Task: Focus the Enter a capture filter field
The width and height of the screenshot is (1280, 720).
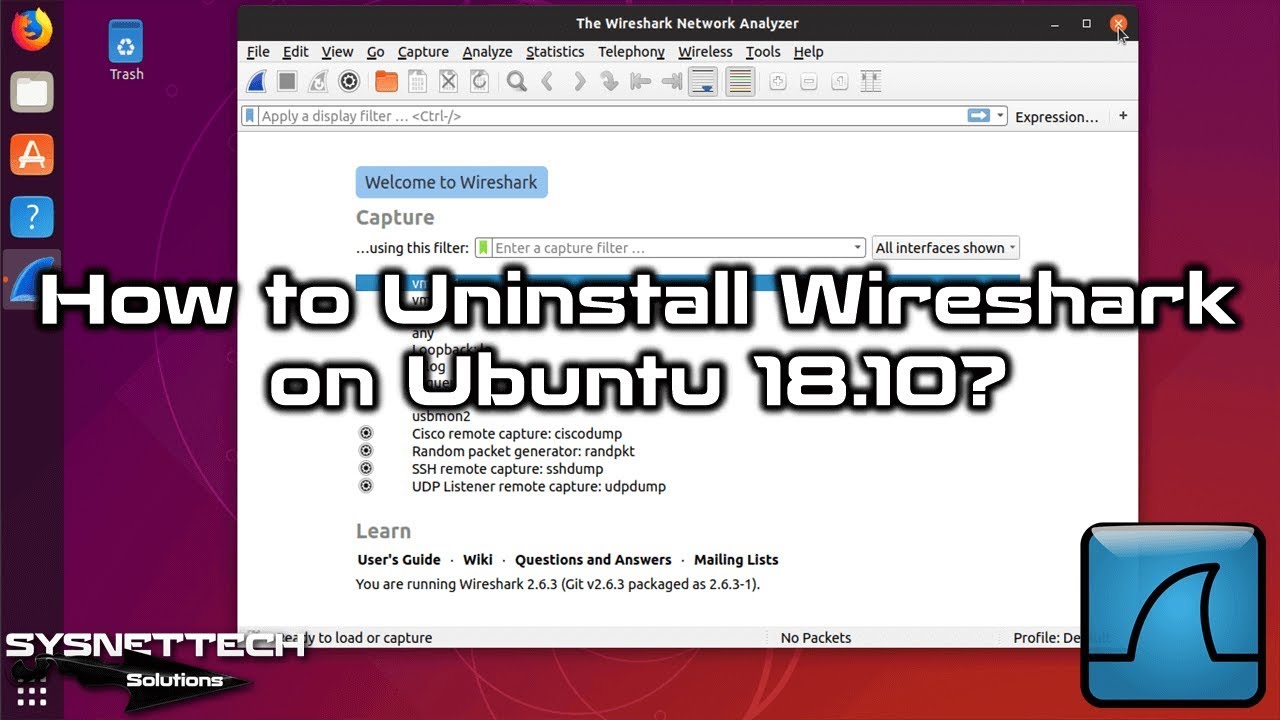Action: click(671, 248)
